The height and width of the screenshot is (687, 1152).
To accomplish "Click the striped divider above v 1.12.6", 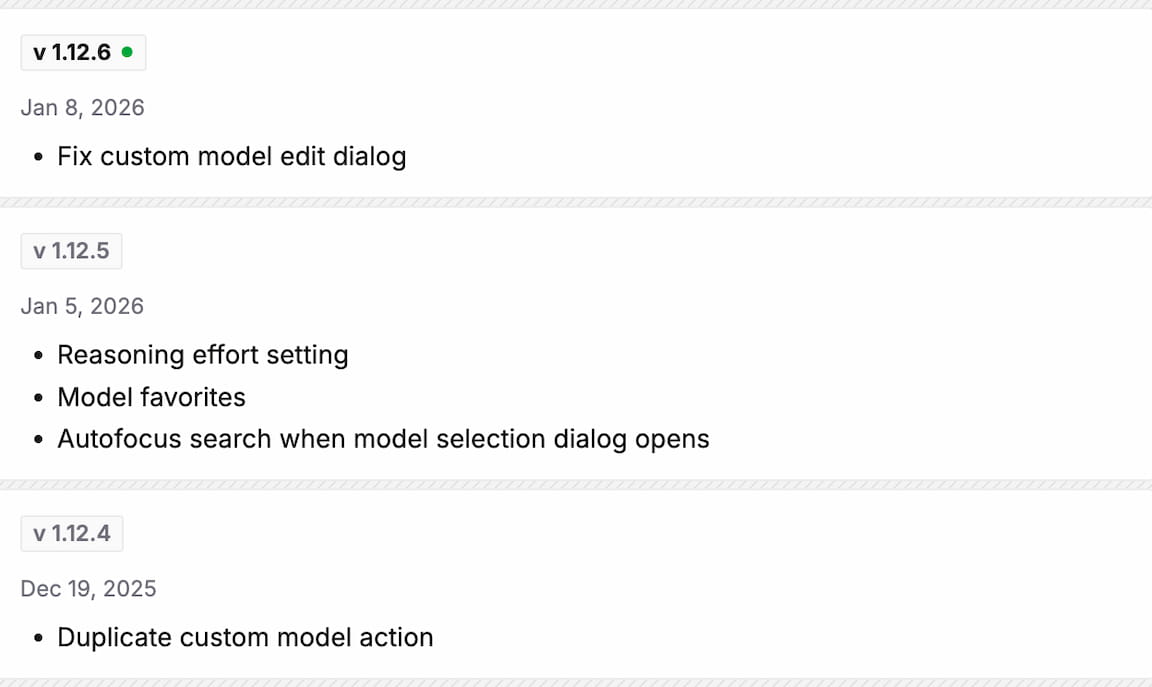I will coord(576,4).
